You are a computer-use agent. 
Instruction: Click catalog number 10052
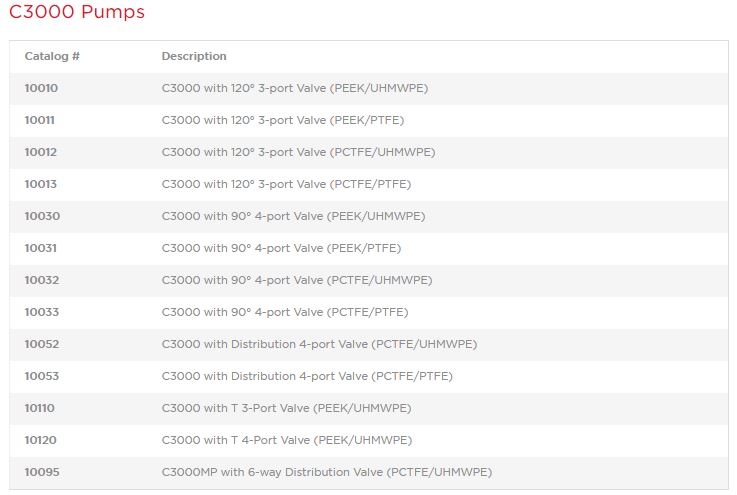click(x=42, y=344)
